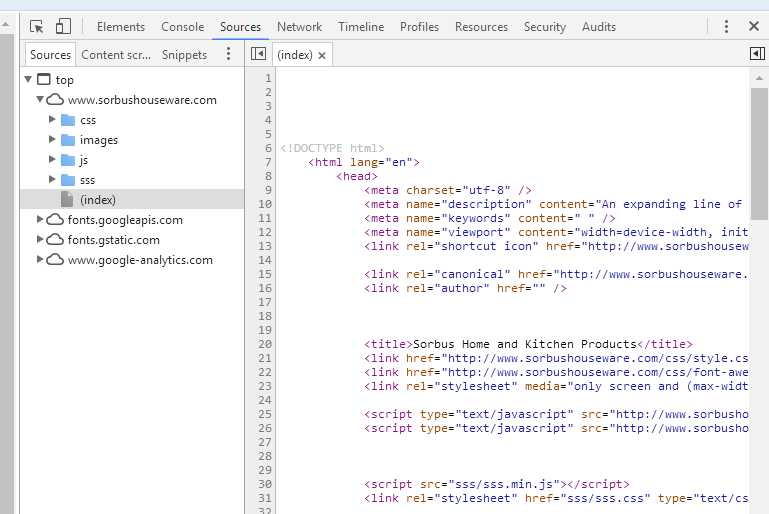Screen dimensions: 769x514
Task: Click the www.sorbushouseware.com cloud icon
Action: [55, 100]
